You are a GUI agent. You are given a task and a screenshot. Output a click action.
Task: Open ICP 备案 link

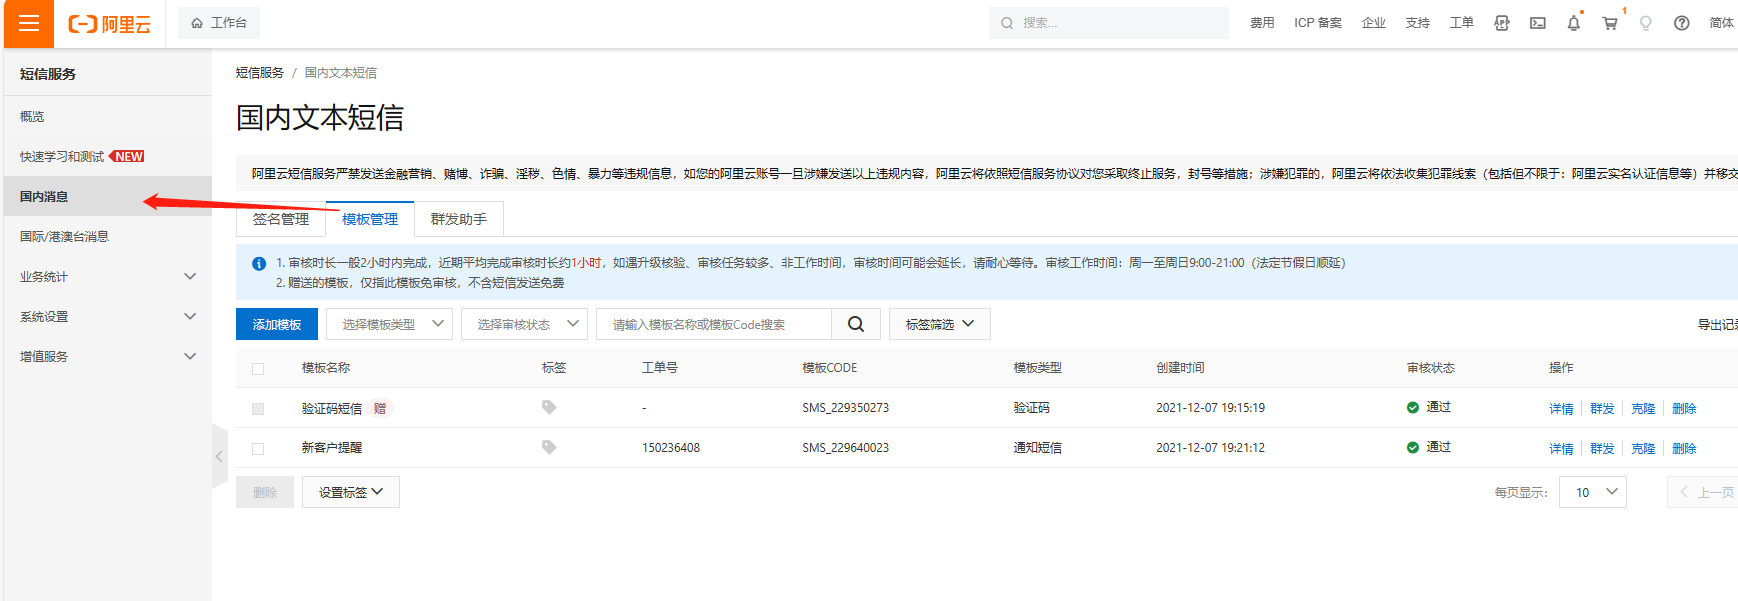[x=1318, y=23]
